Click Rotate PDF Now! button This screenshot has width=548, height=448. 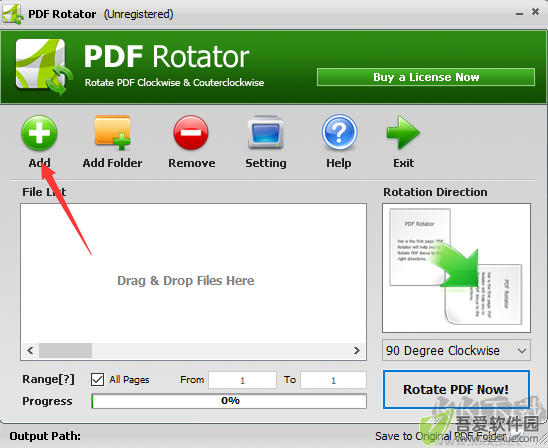coord(456,389)
